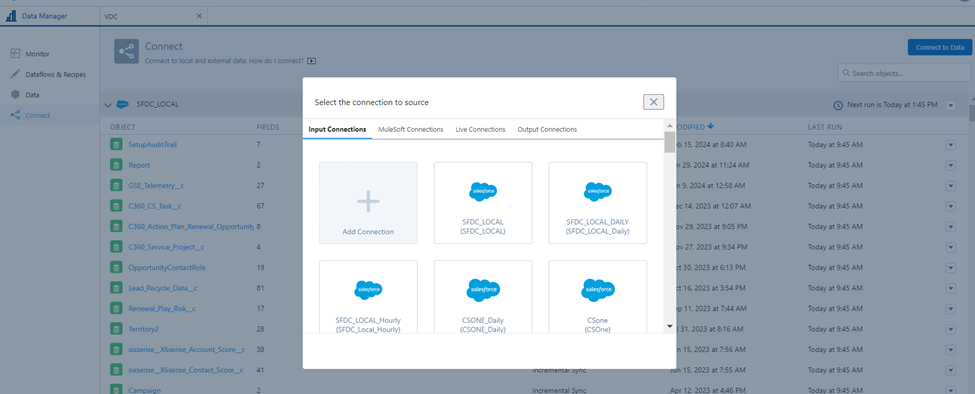The width and height of the screenshot is (975, 394).
Task: Click the Data Manager bar chart icon
Action: [x=11, y=16]
